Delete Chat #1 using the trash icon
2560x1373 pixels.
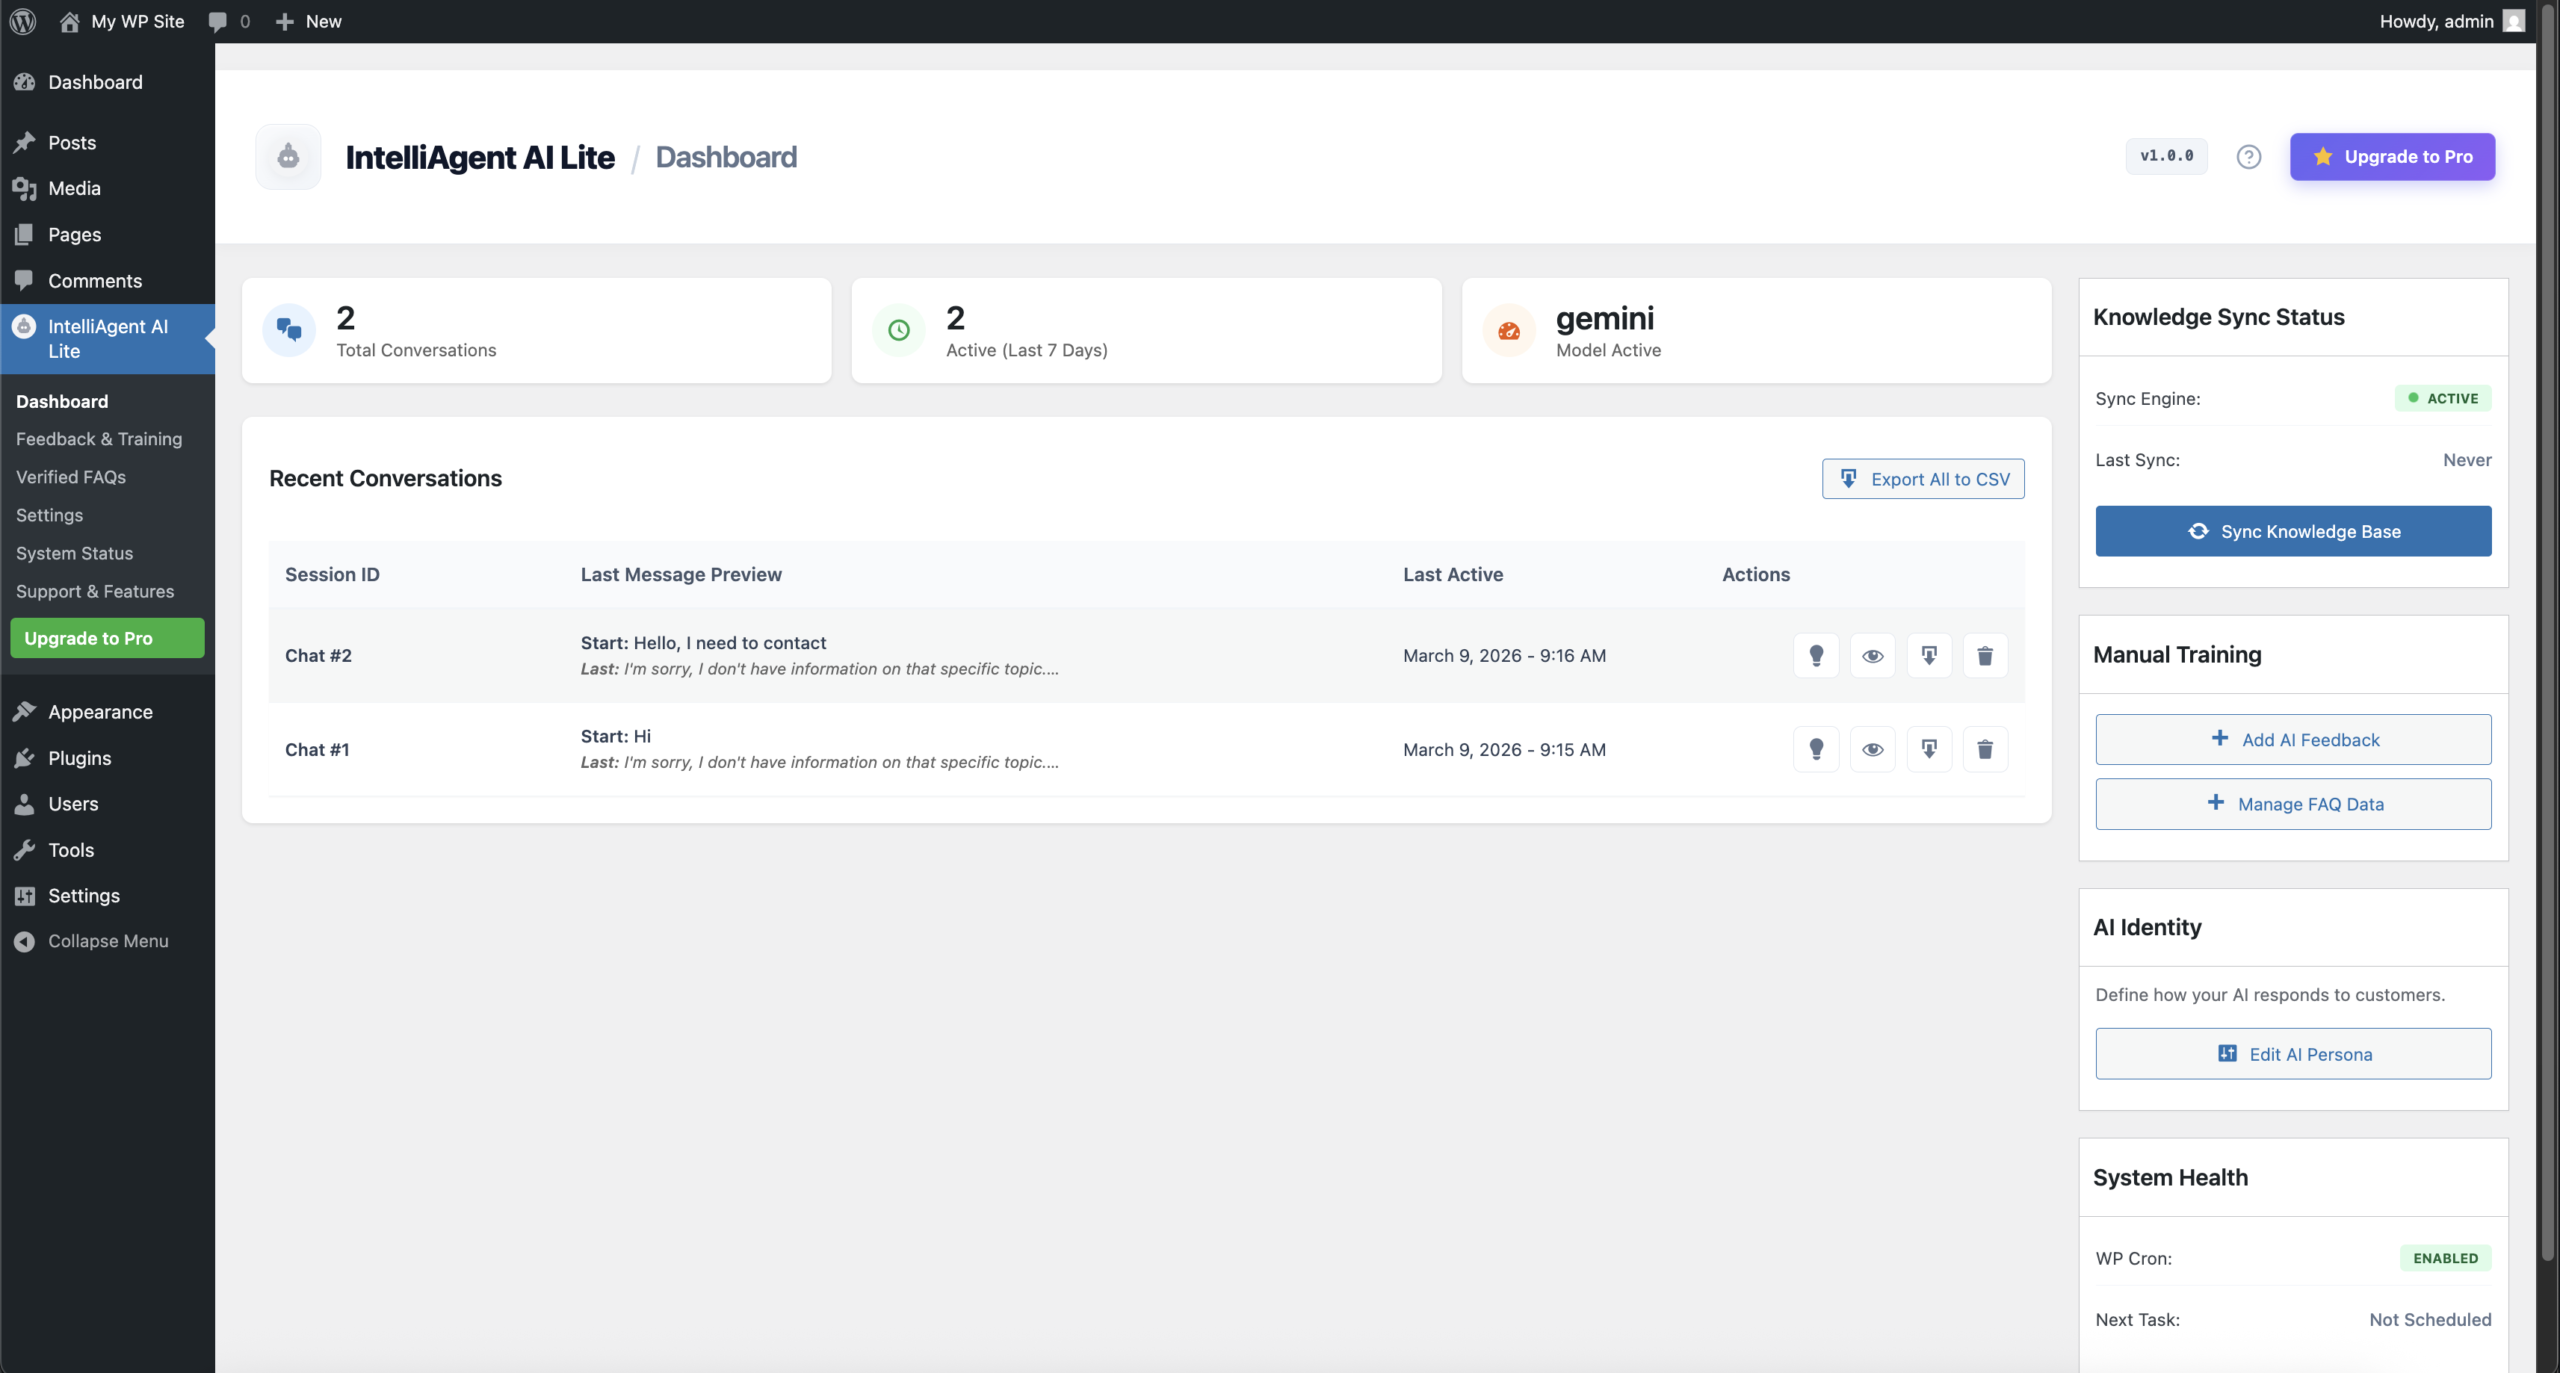(x=1985, y=749)
